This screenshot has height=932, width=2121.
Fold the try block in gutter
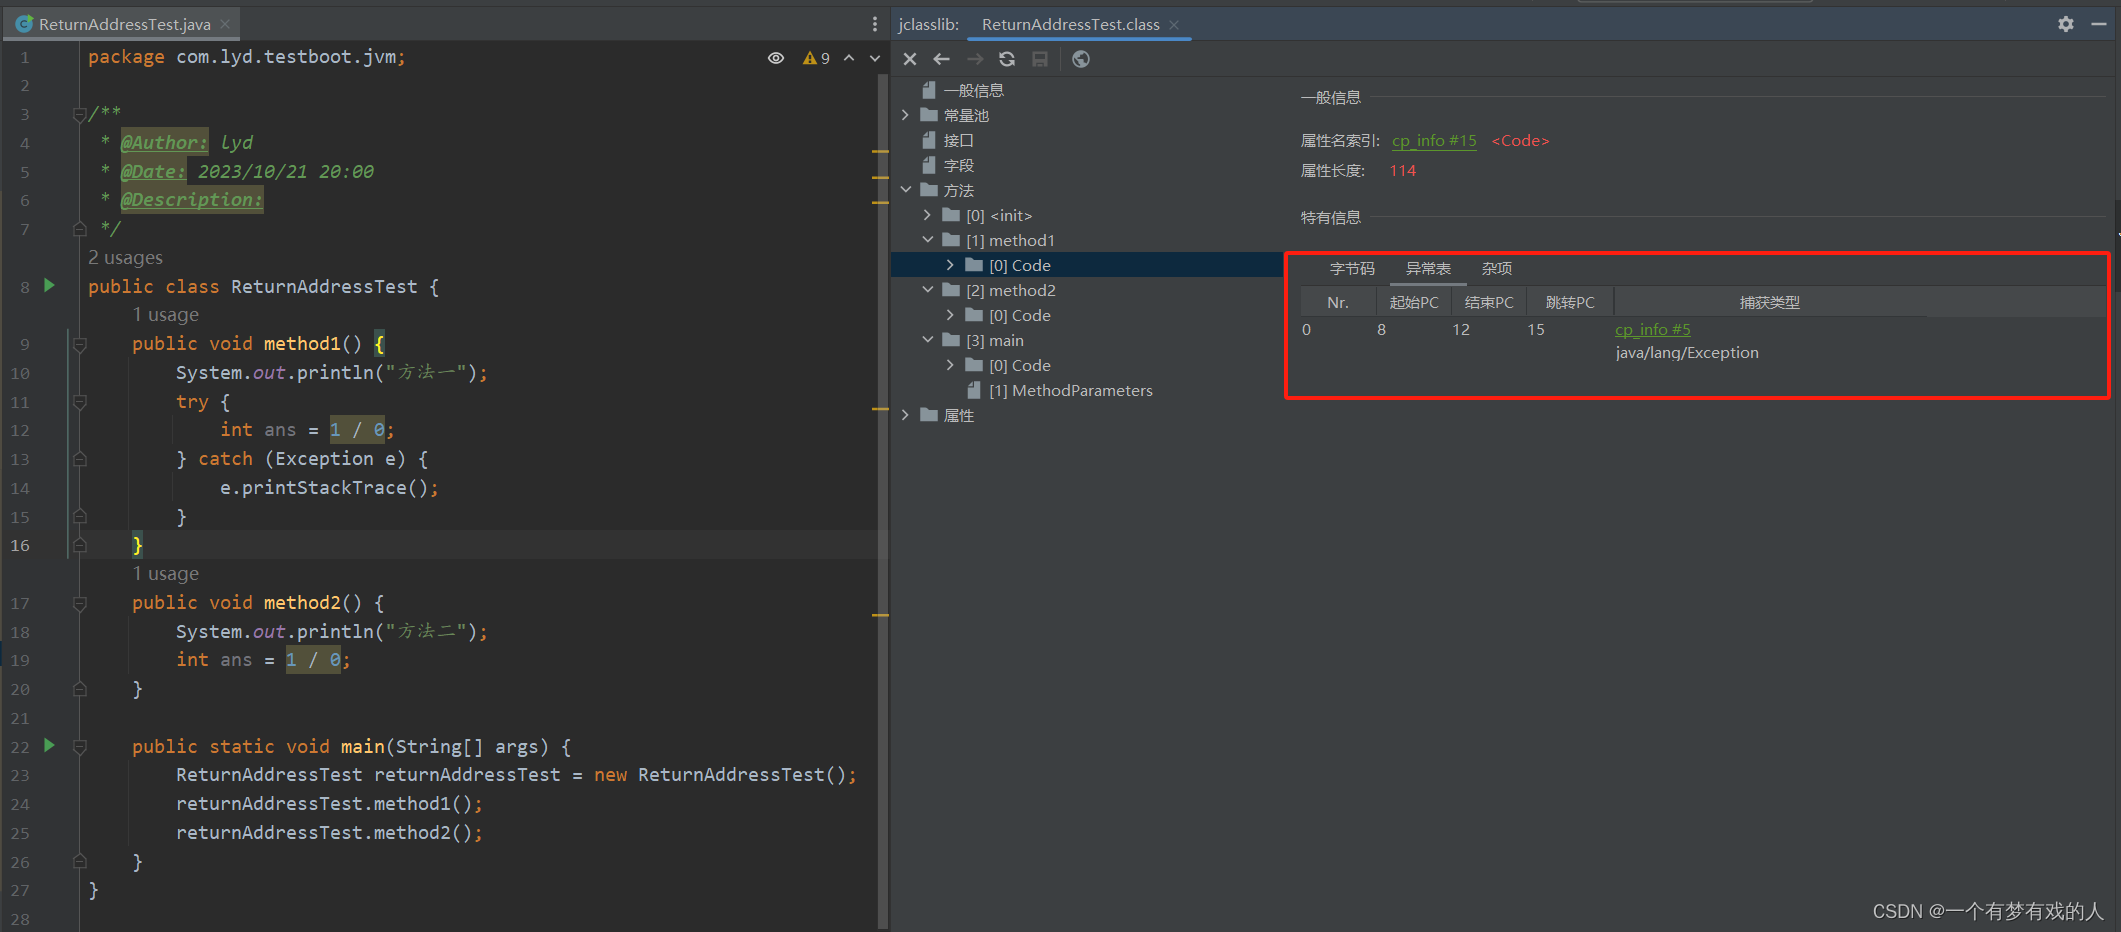coord(80,402)
